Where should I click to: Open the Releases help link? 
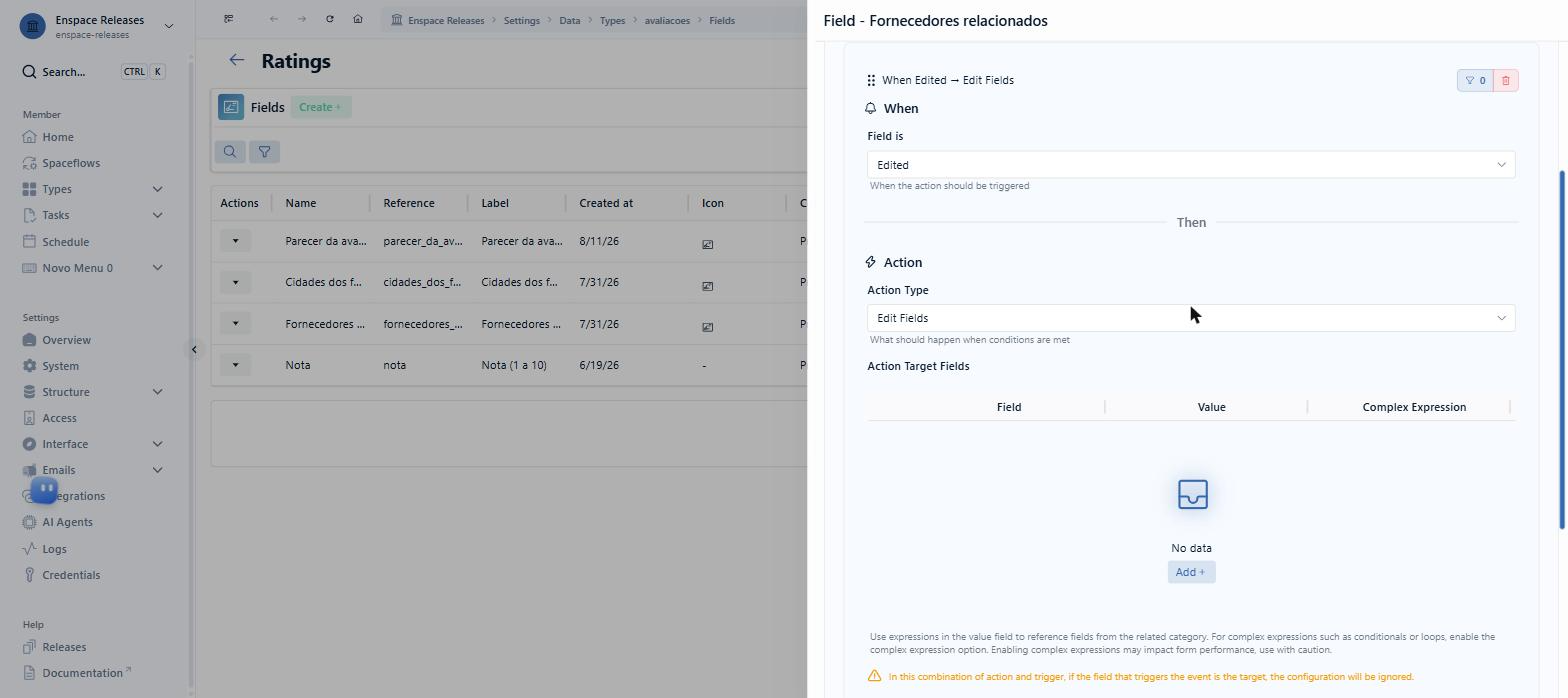64,647
